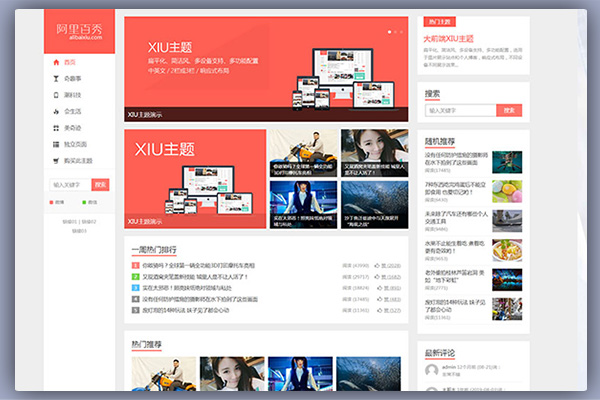The image size is (600, 400).
Task: Open blue cave lights thumbnail in 随机推荐
Action: tap(507, 280)
